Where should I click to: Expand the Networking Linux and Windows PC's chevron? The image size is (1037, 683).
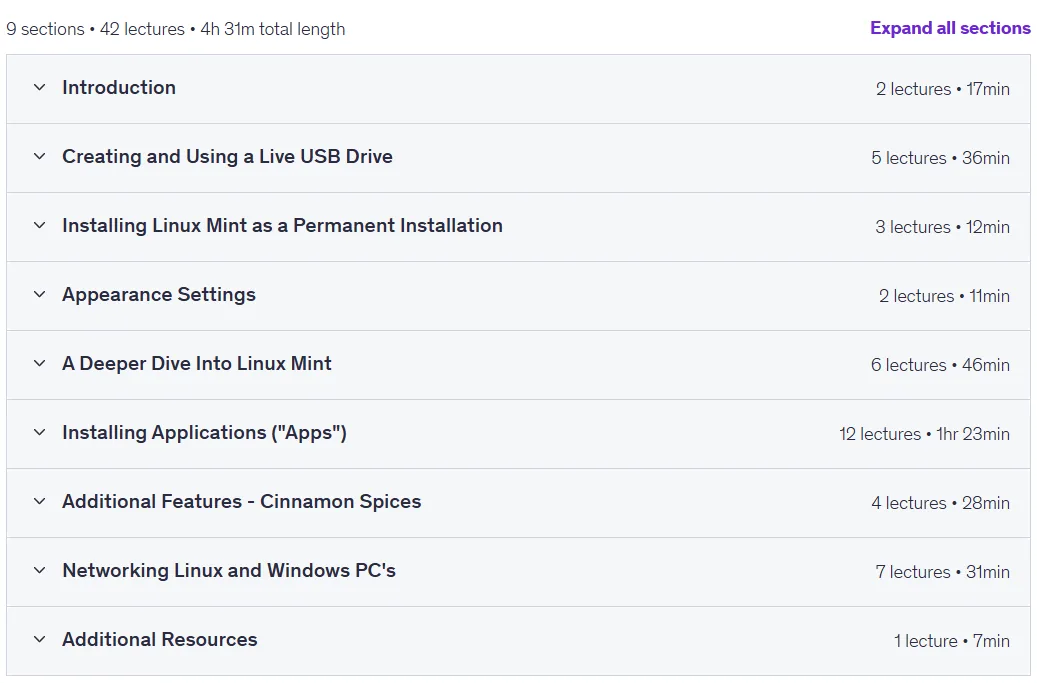click(x=40, y=570)
